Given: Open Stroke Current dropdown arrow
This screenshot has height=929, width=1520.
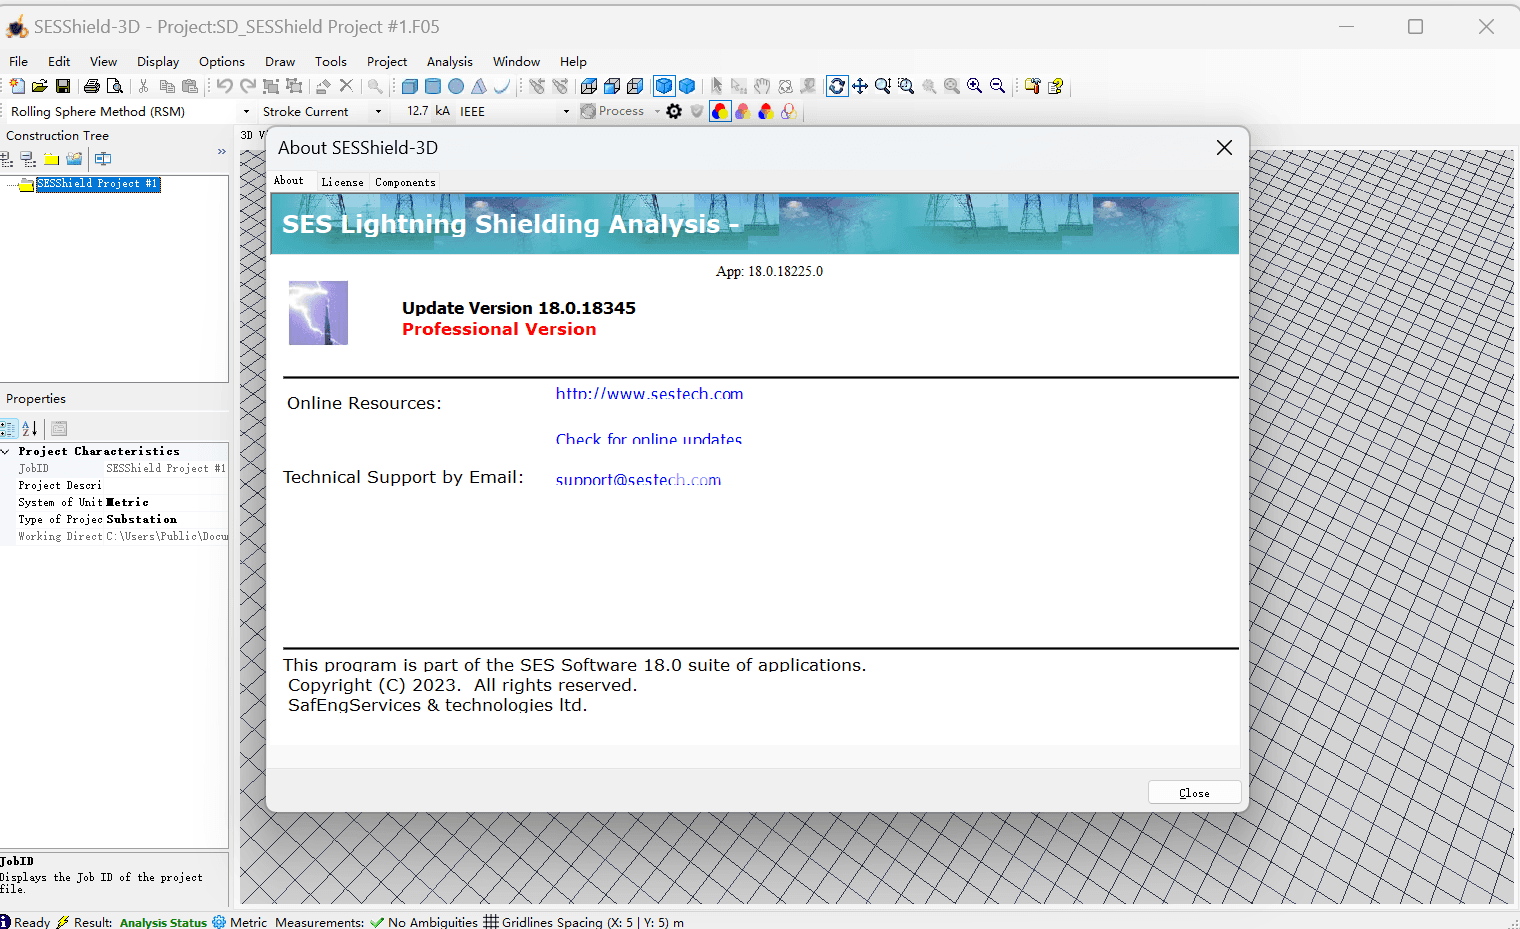Looking at the screenshot, I should click(378, 111).
